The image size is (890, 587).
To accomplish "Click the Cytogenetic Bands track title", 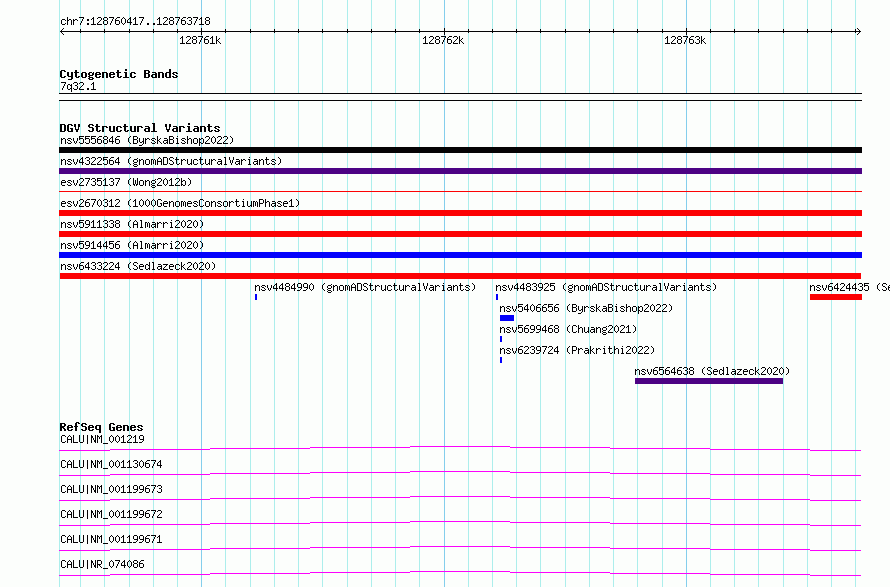I will click(119, 74).
